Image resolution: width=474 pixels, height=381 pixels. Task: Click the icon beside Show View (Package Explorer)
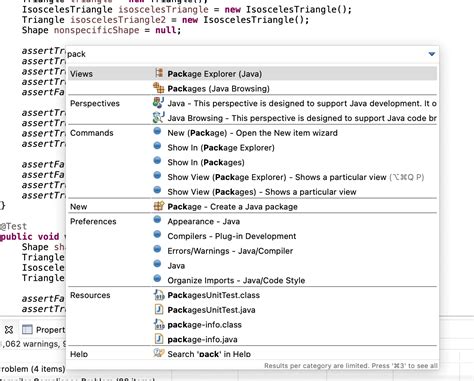click(157, 175)
